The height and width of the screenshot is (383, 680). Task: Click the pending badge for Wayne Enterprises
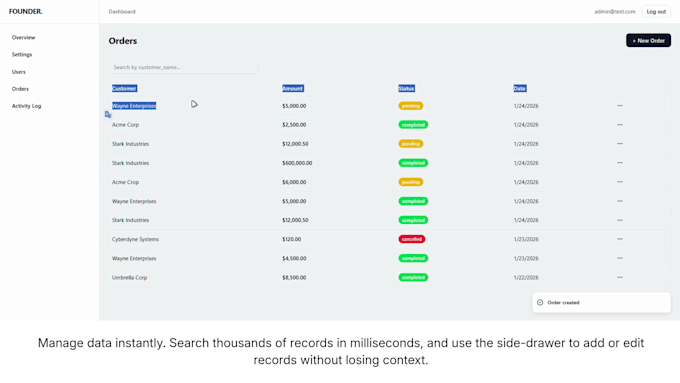pyautogui.click(x=411, y=106)
